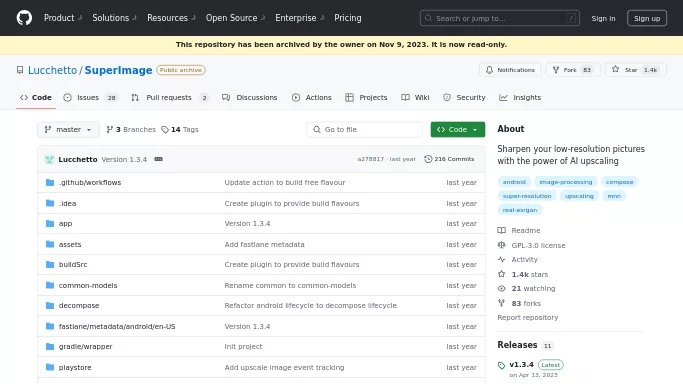Click the Notifications bell button
Image resolution: width=683 pixels, height=384 pixels.
tap(510, 70)
